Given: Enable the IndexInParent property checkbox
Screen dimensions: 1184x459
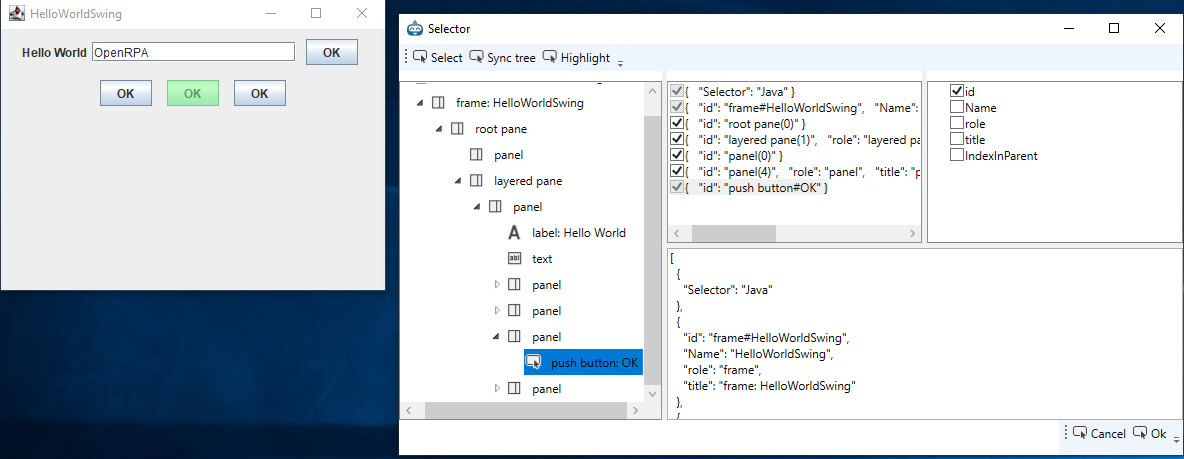Looking at the screenshot, I should [x=957, y=156].
